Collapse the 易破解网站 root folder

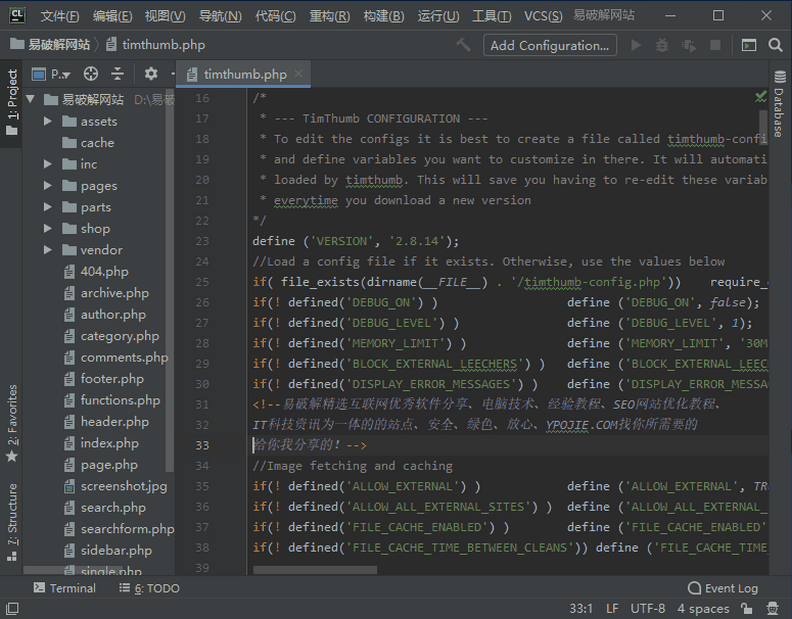(x=30, y=99)
